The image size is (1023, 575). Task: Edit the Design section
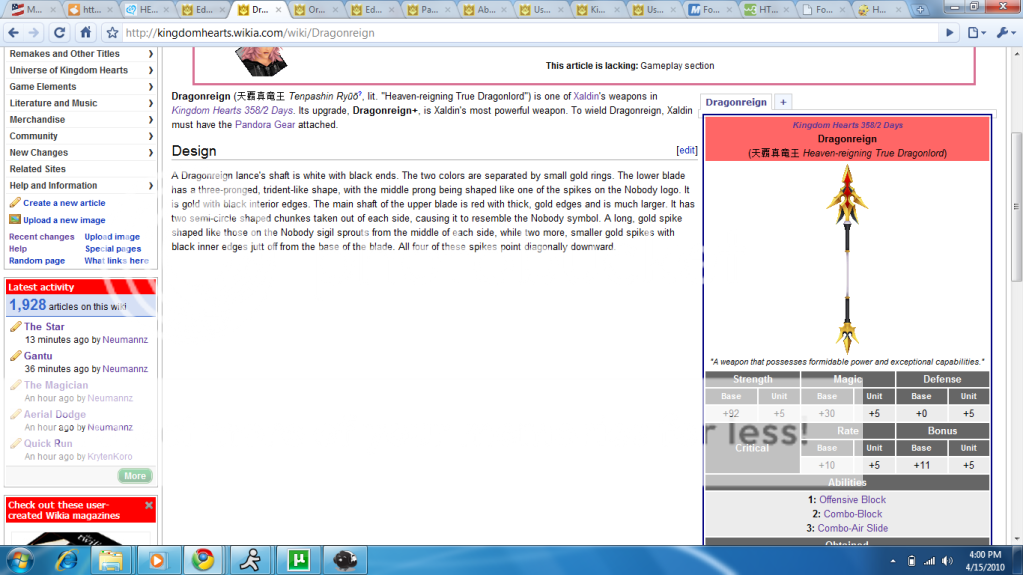(686, 150)
